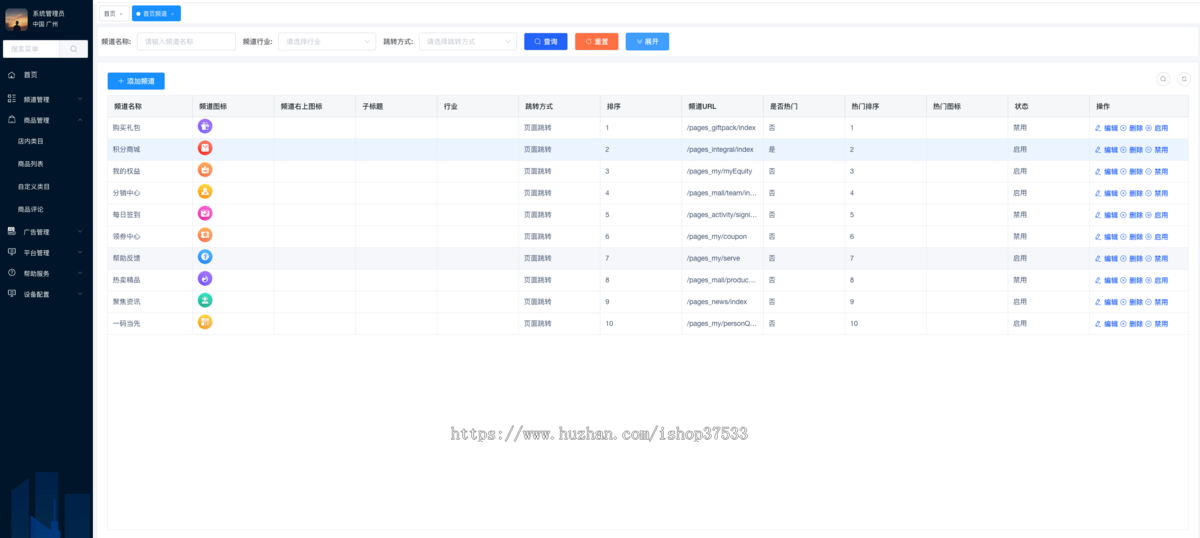Viewport: 1200px width, 538px height.
Task: Open the 跳转方式 jump type dropdown
Action: 467,42
